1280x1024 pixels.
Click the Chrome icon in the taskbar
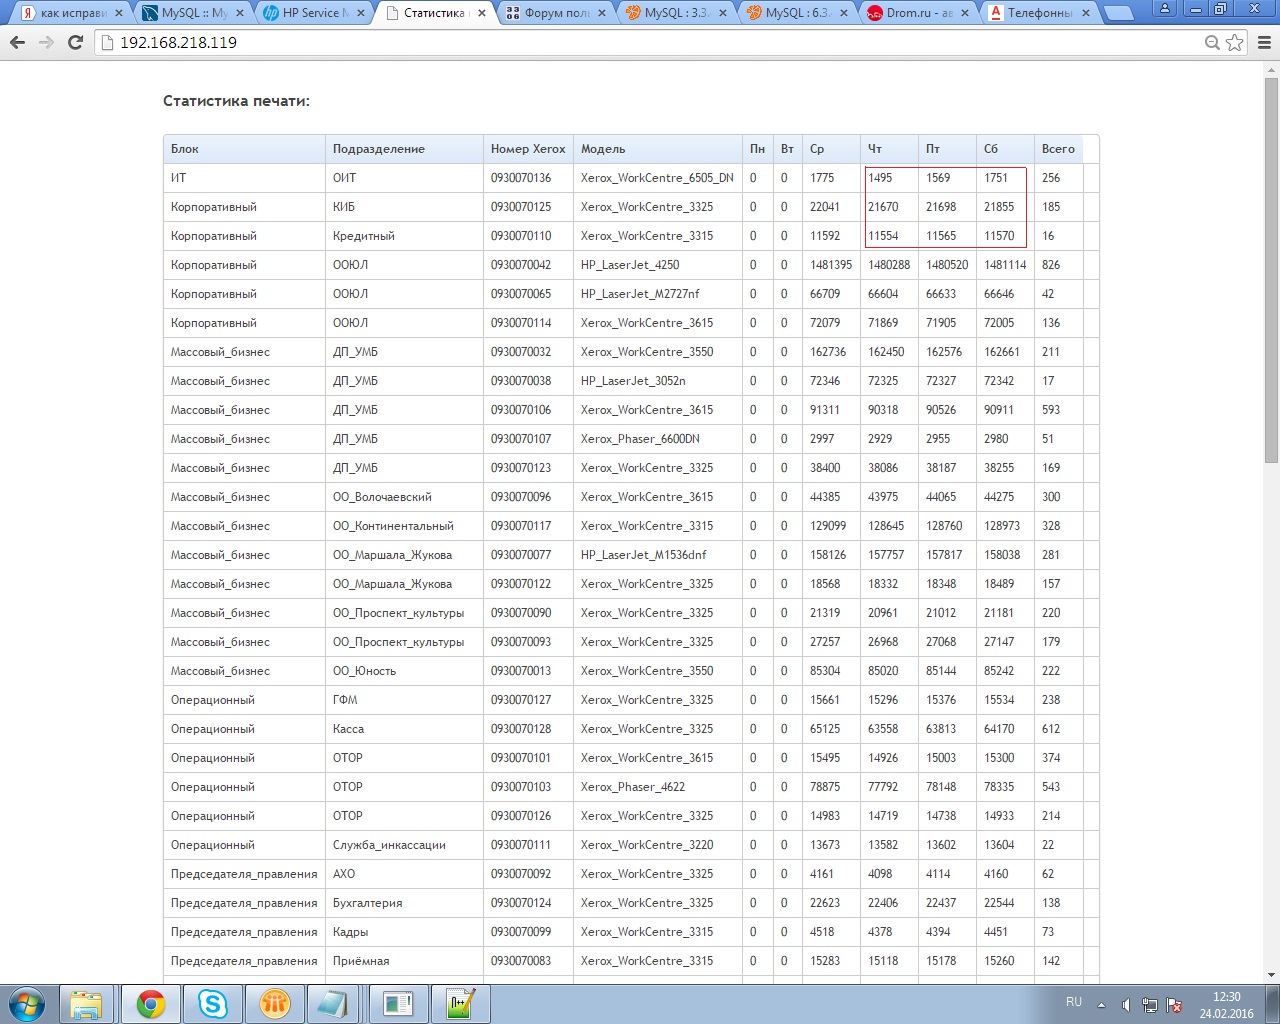[x=151, y=1003]
